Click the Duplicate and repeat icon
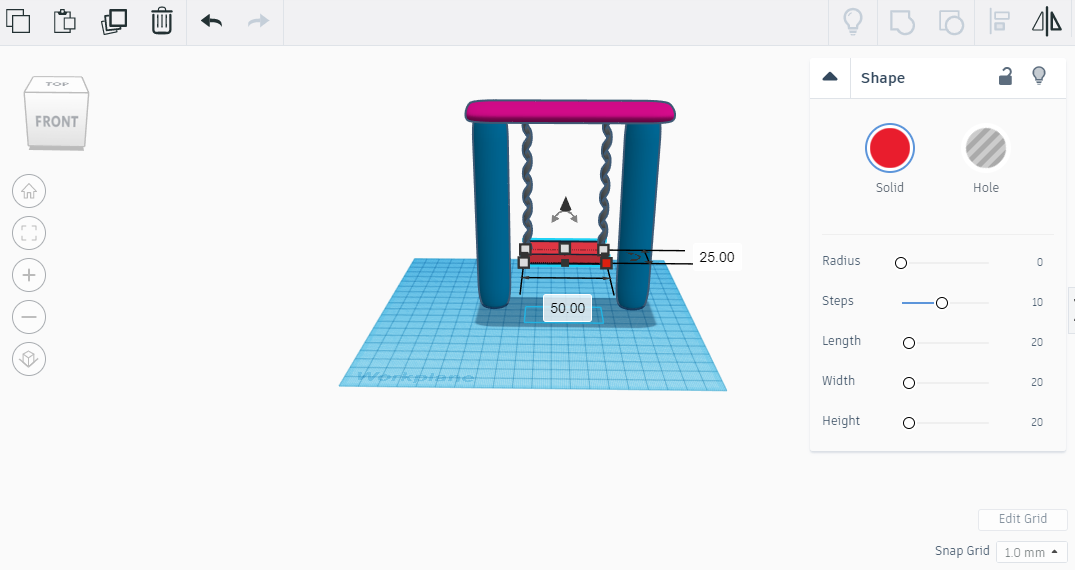1075x570 pixels. pos(114,21)
